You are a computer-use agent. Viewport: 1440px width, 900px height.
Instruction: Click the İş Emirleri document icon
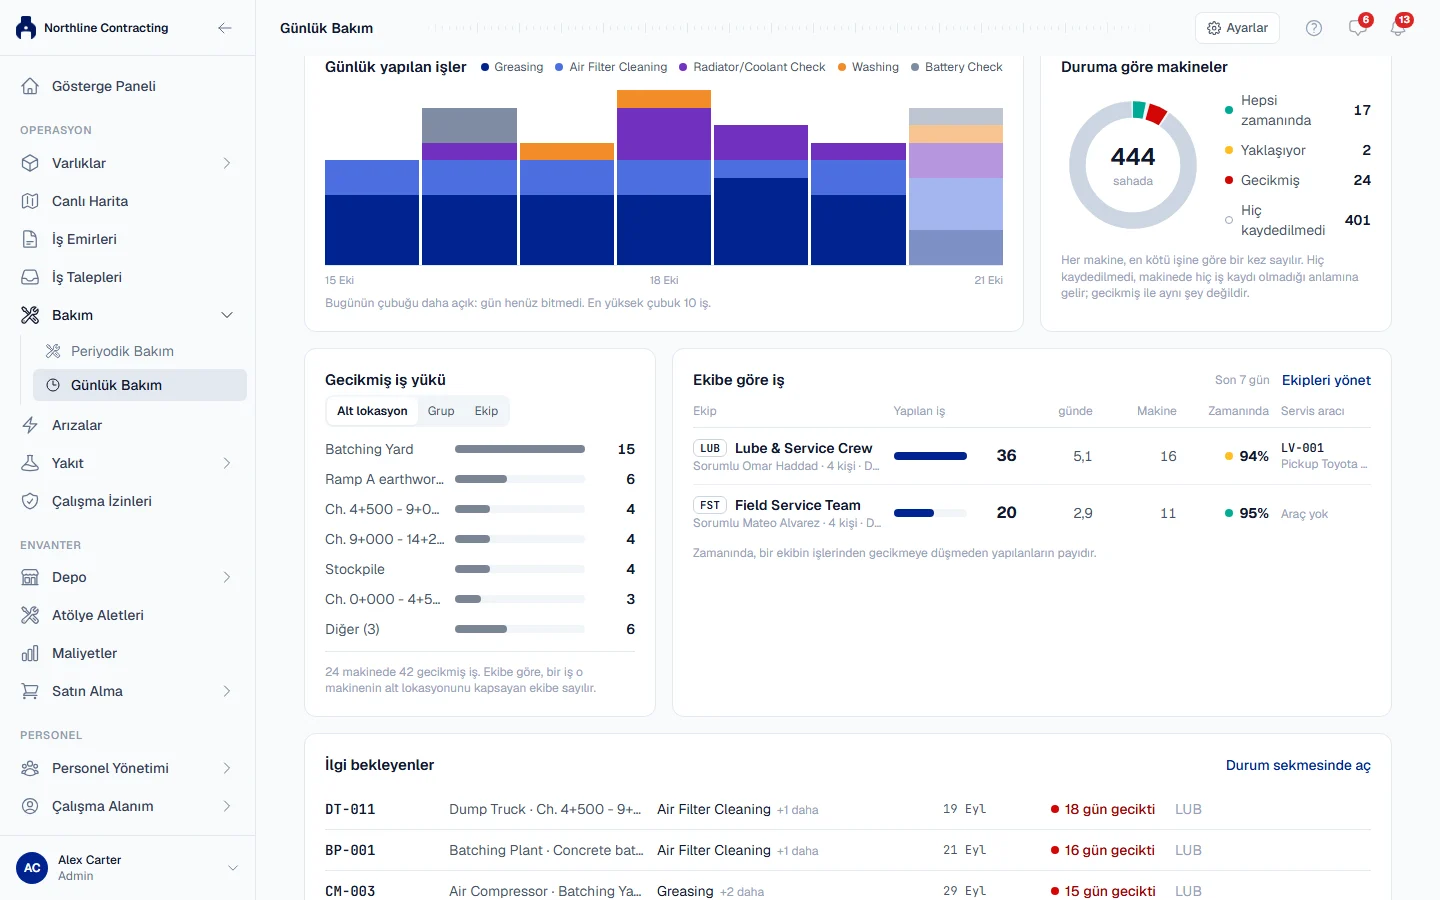(30, 239)
